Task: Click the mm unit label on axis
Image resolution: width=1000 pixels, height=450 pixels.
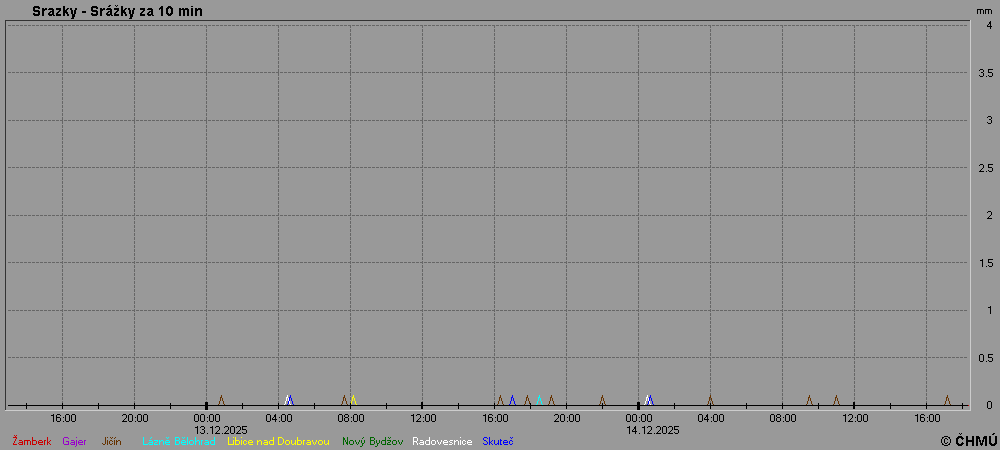Action: 984,10
